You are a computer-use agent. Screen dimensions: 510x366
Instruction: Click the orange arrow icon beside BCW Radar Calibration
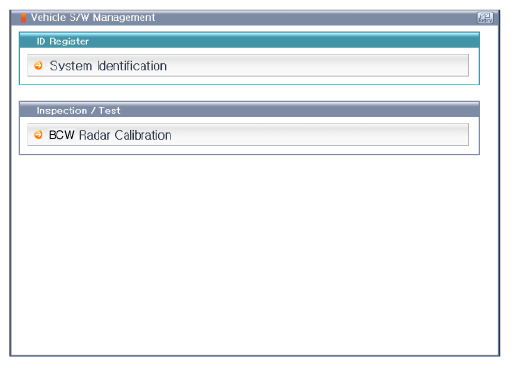pos(38,135)
